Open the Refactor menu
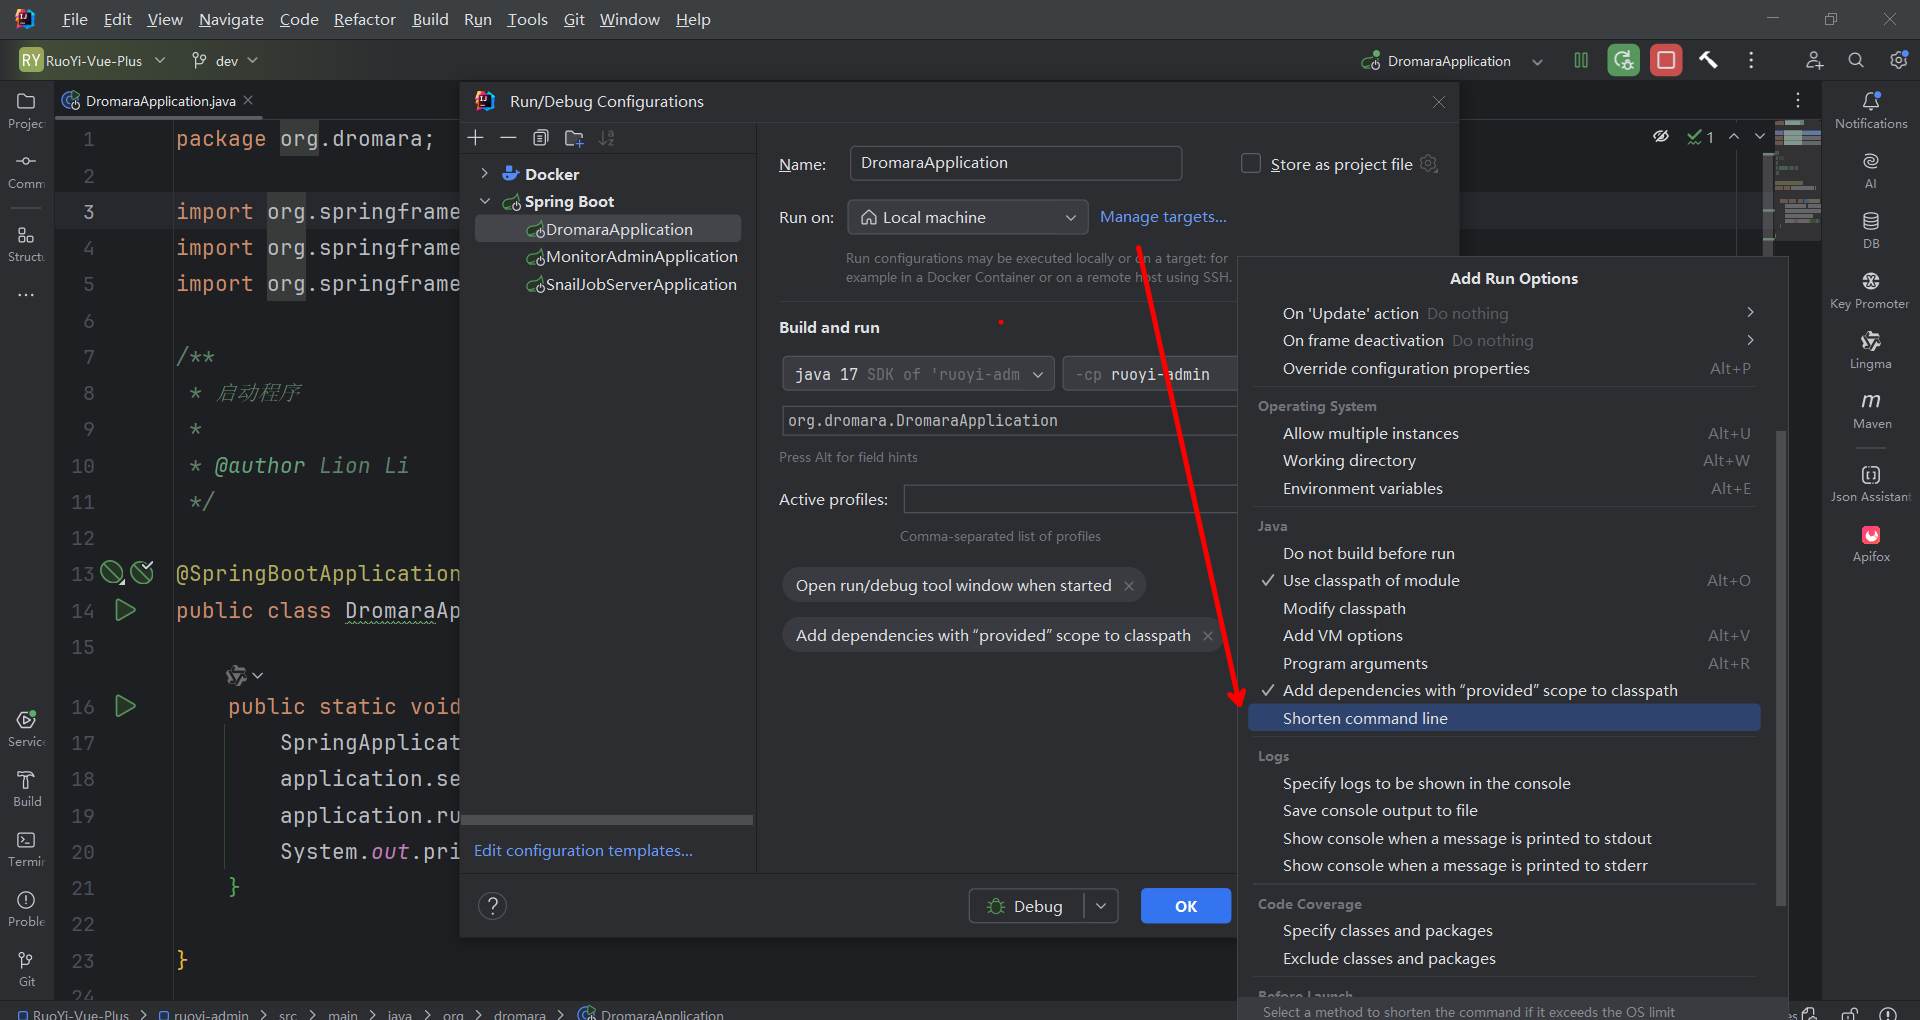1920x1020 pixels. [364, 20]
